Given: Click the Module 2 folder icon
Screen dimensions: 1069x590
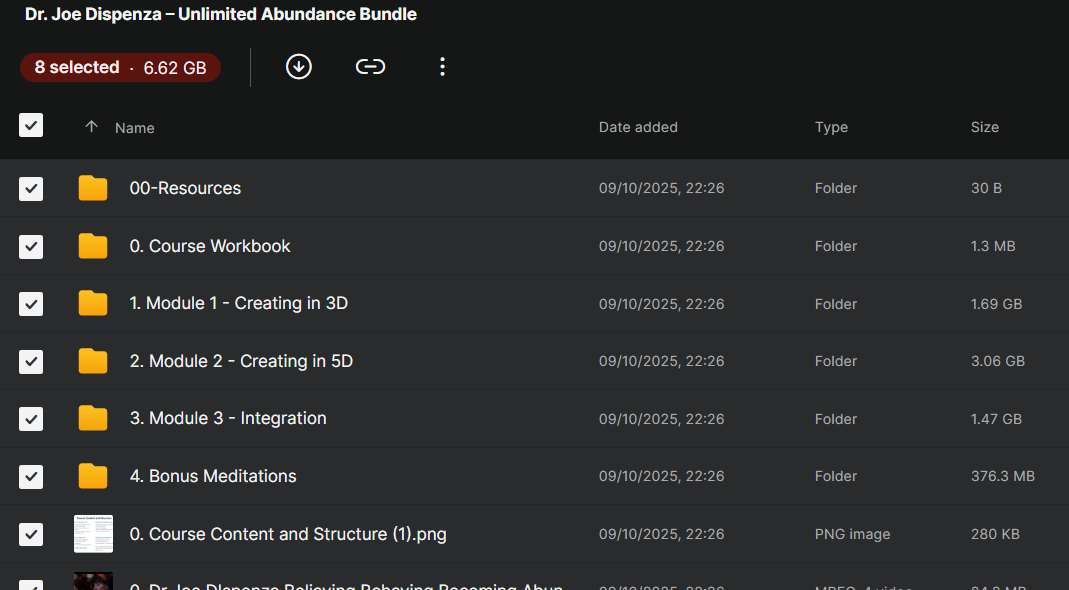Looking at the screenshot, I should tap(93, 361).
